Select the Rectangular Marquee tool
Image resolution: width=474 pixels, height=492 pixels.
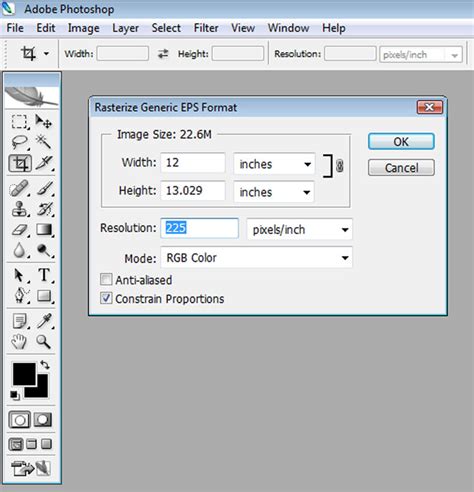[x=19, y=122]
